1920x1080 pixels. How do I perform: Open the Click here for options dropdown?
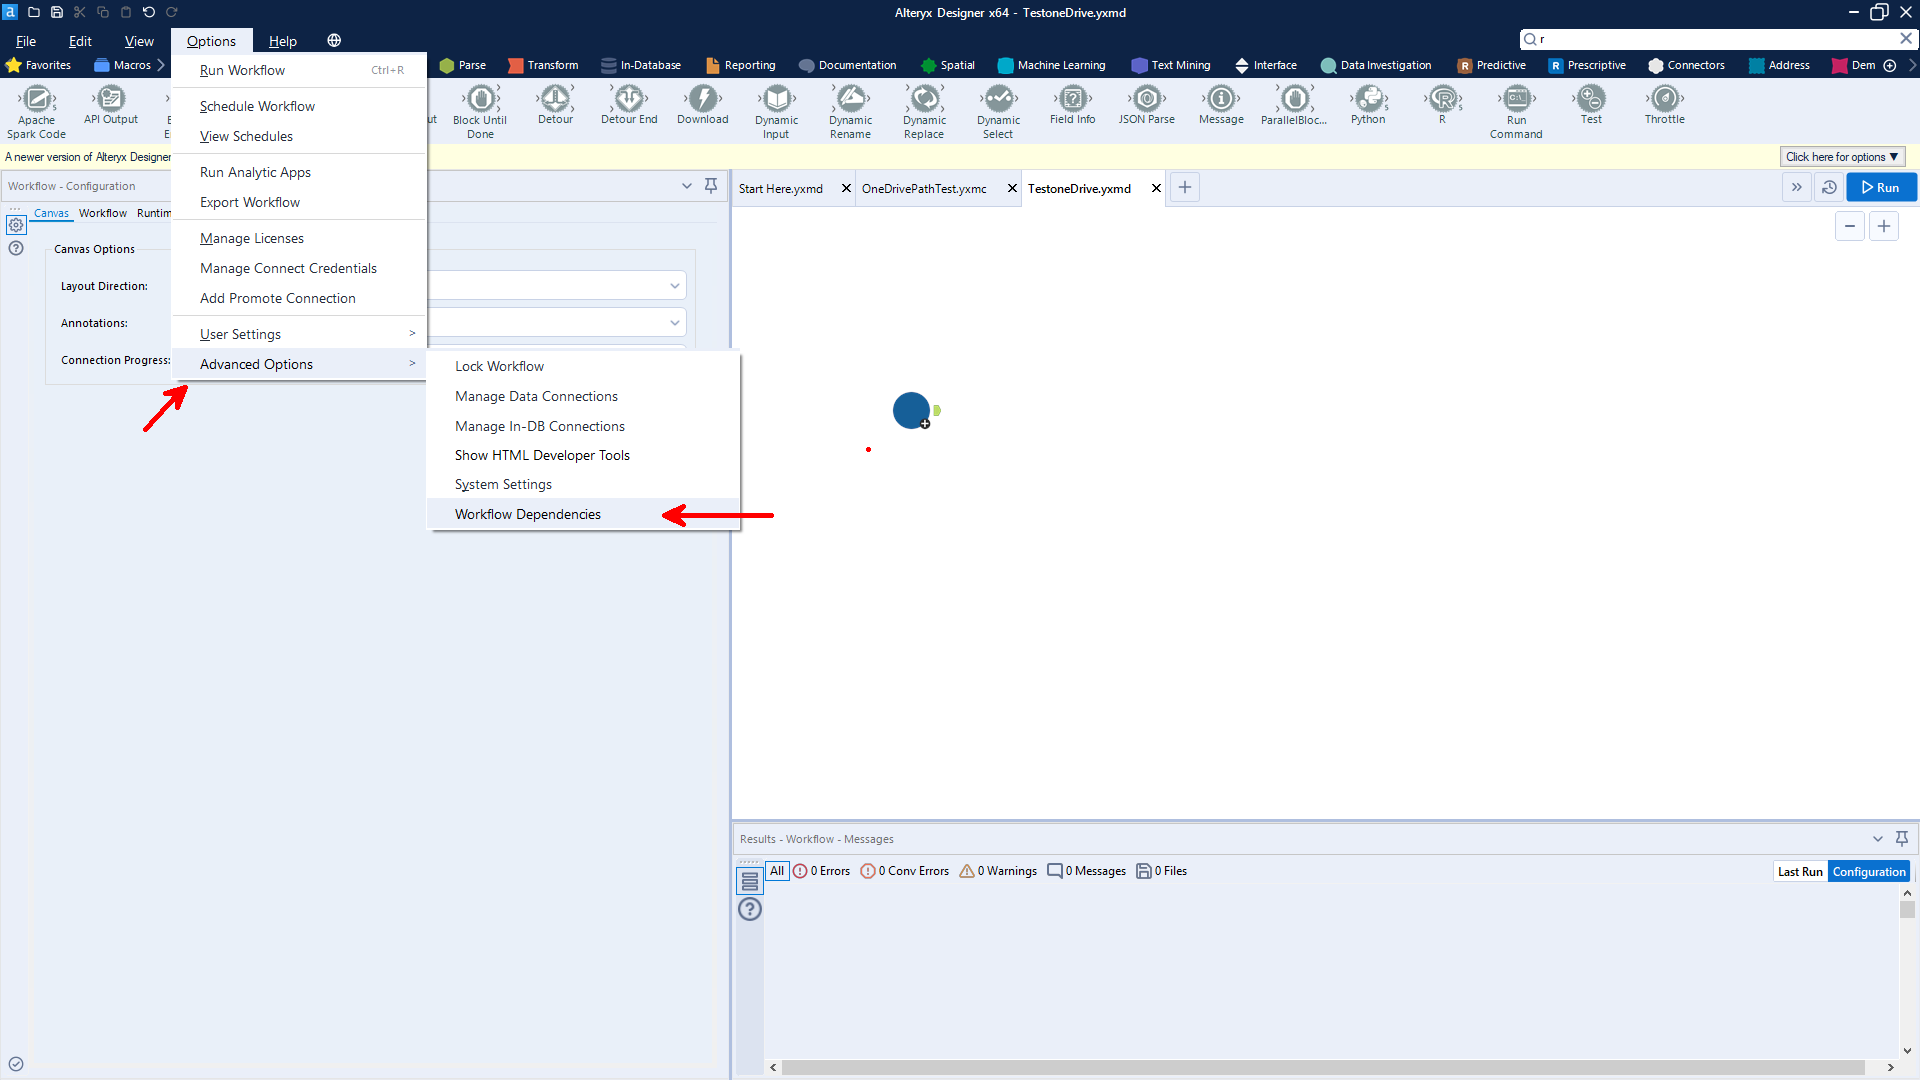tap(1842, 157)
